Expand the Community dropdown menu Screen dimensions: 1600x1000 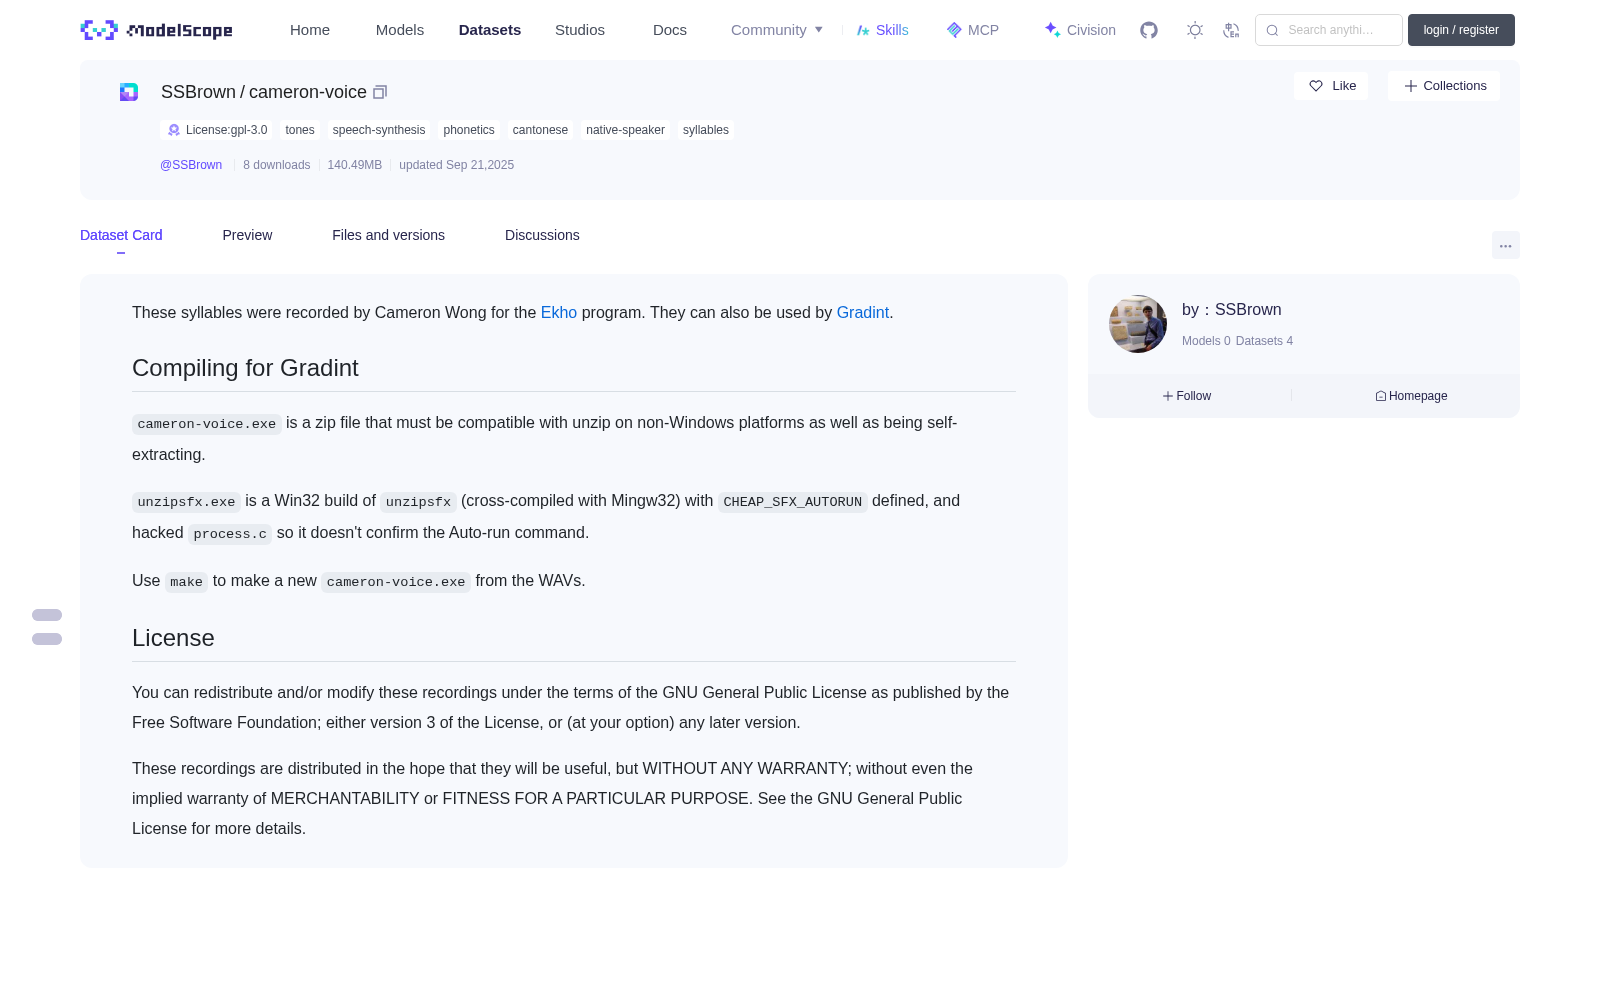pyautogui.click(x=777, y=30)
